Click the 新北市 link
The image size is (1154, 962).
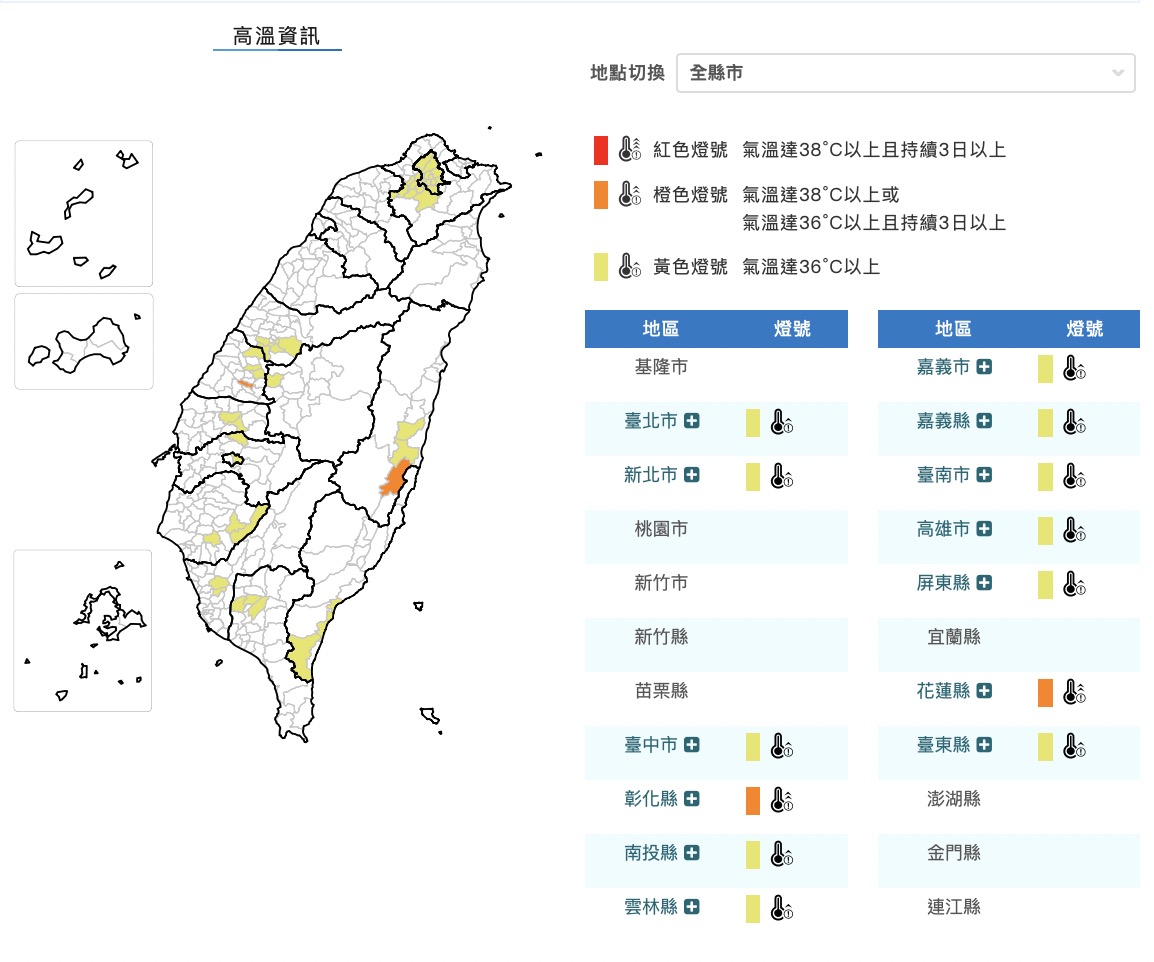click(651, 475)
